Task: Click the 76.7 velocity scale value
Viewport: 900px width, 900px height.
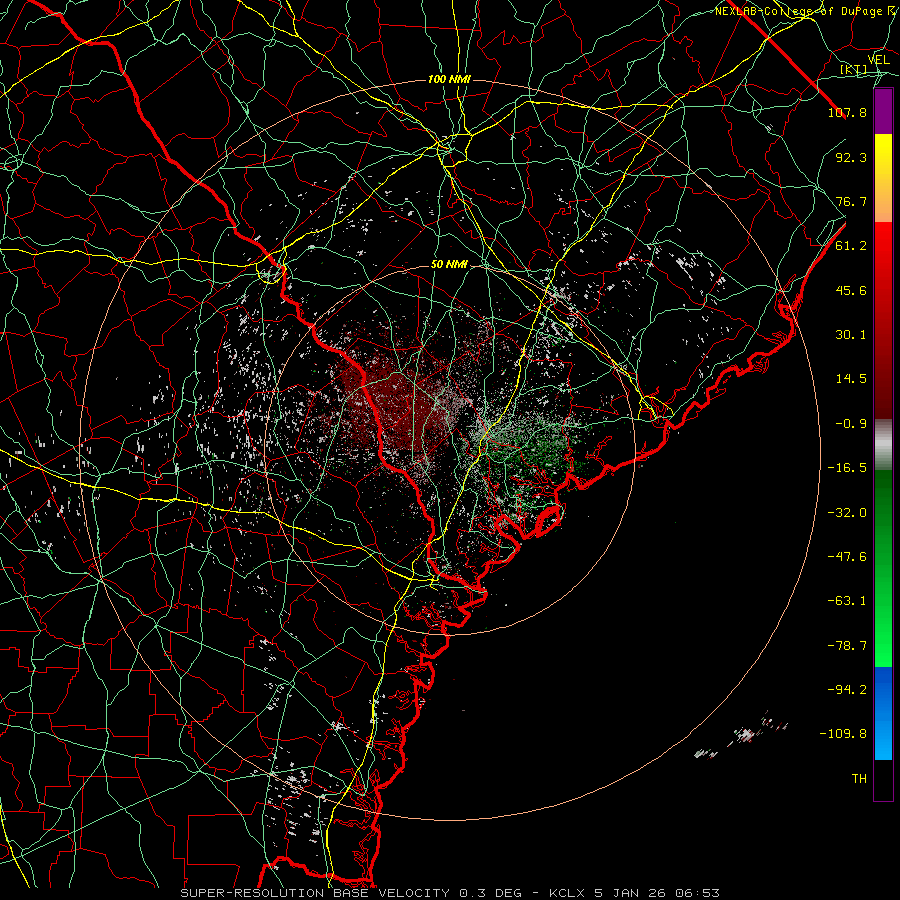Action: click(851, 201)
